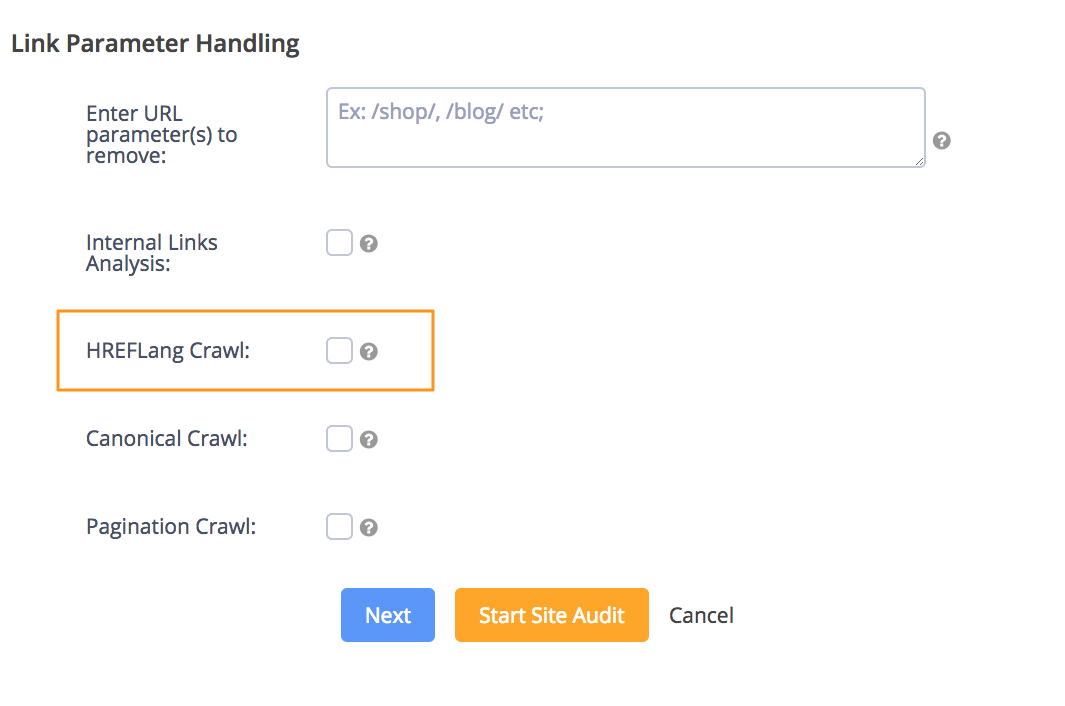
Task: Click the Cancel link
Action: point(701,616)
